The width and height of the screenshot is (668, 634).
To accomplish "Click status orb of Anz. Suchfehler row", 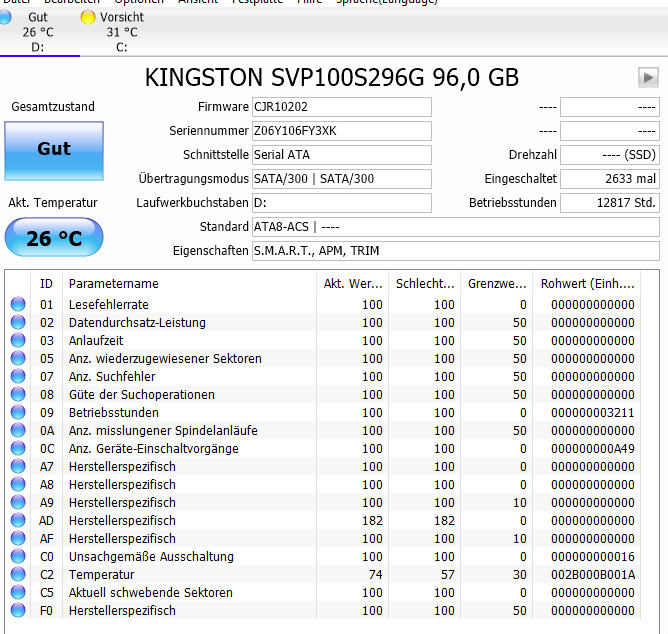I will 18,376.
